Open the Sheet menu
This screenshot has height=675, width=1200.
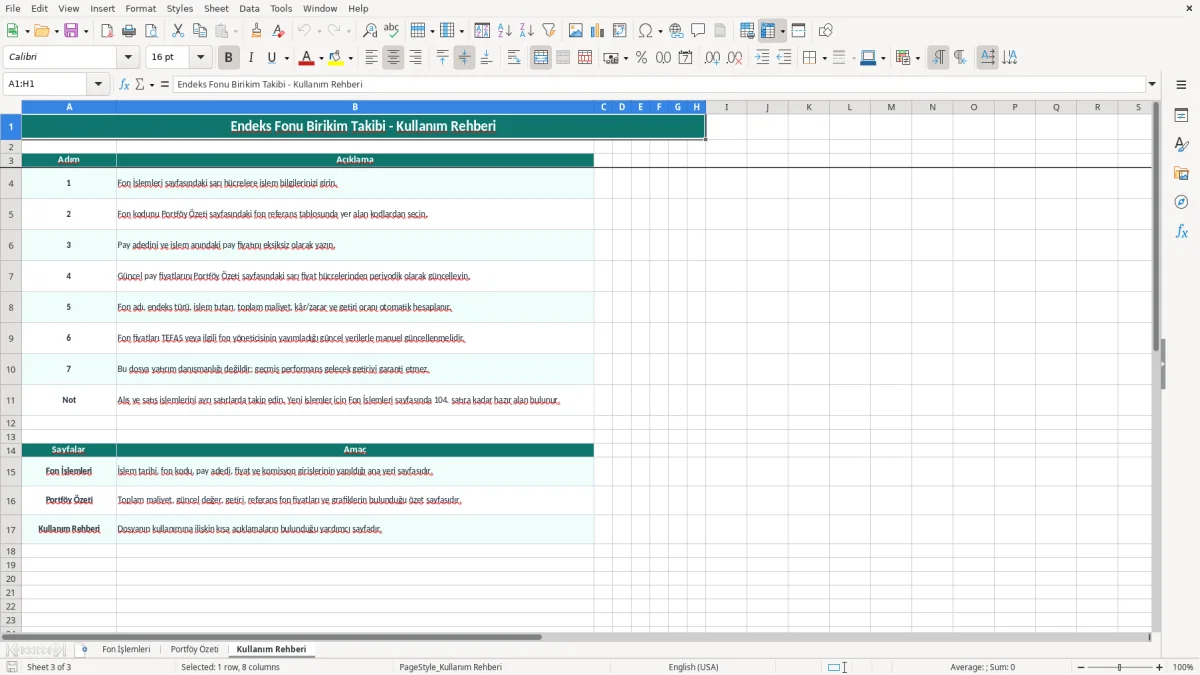pyautogui.click(x=216, y=8)
